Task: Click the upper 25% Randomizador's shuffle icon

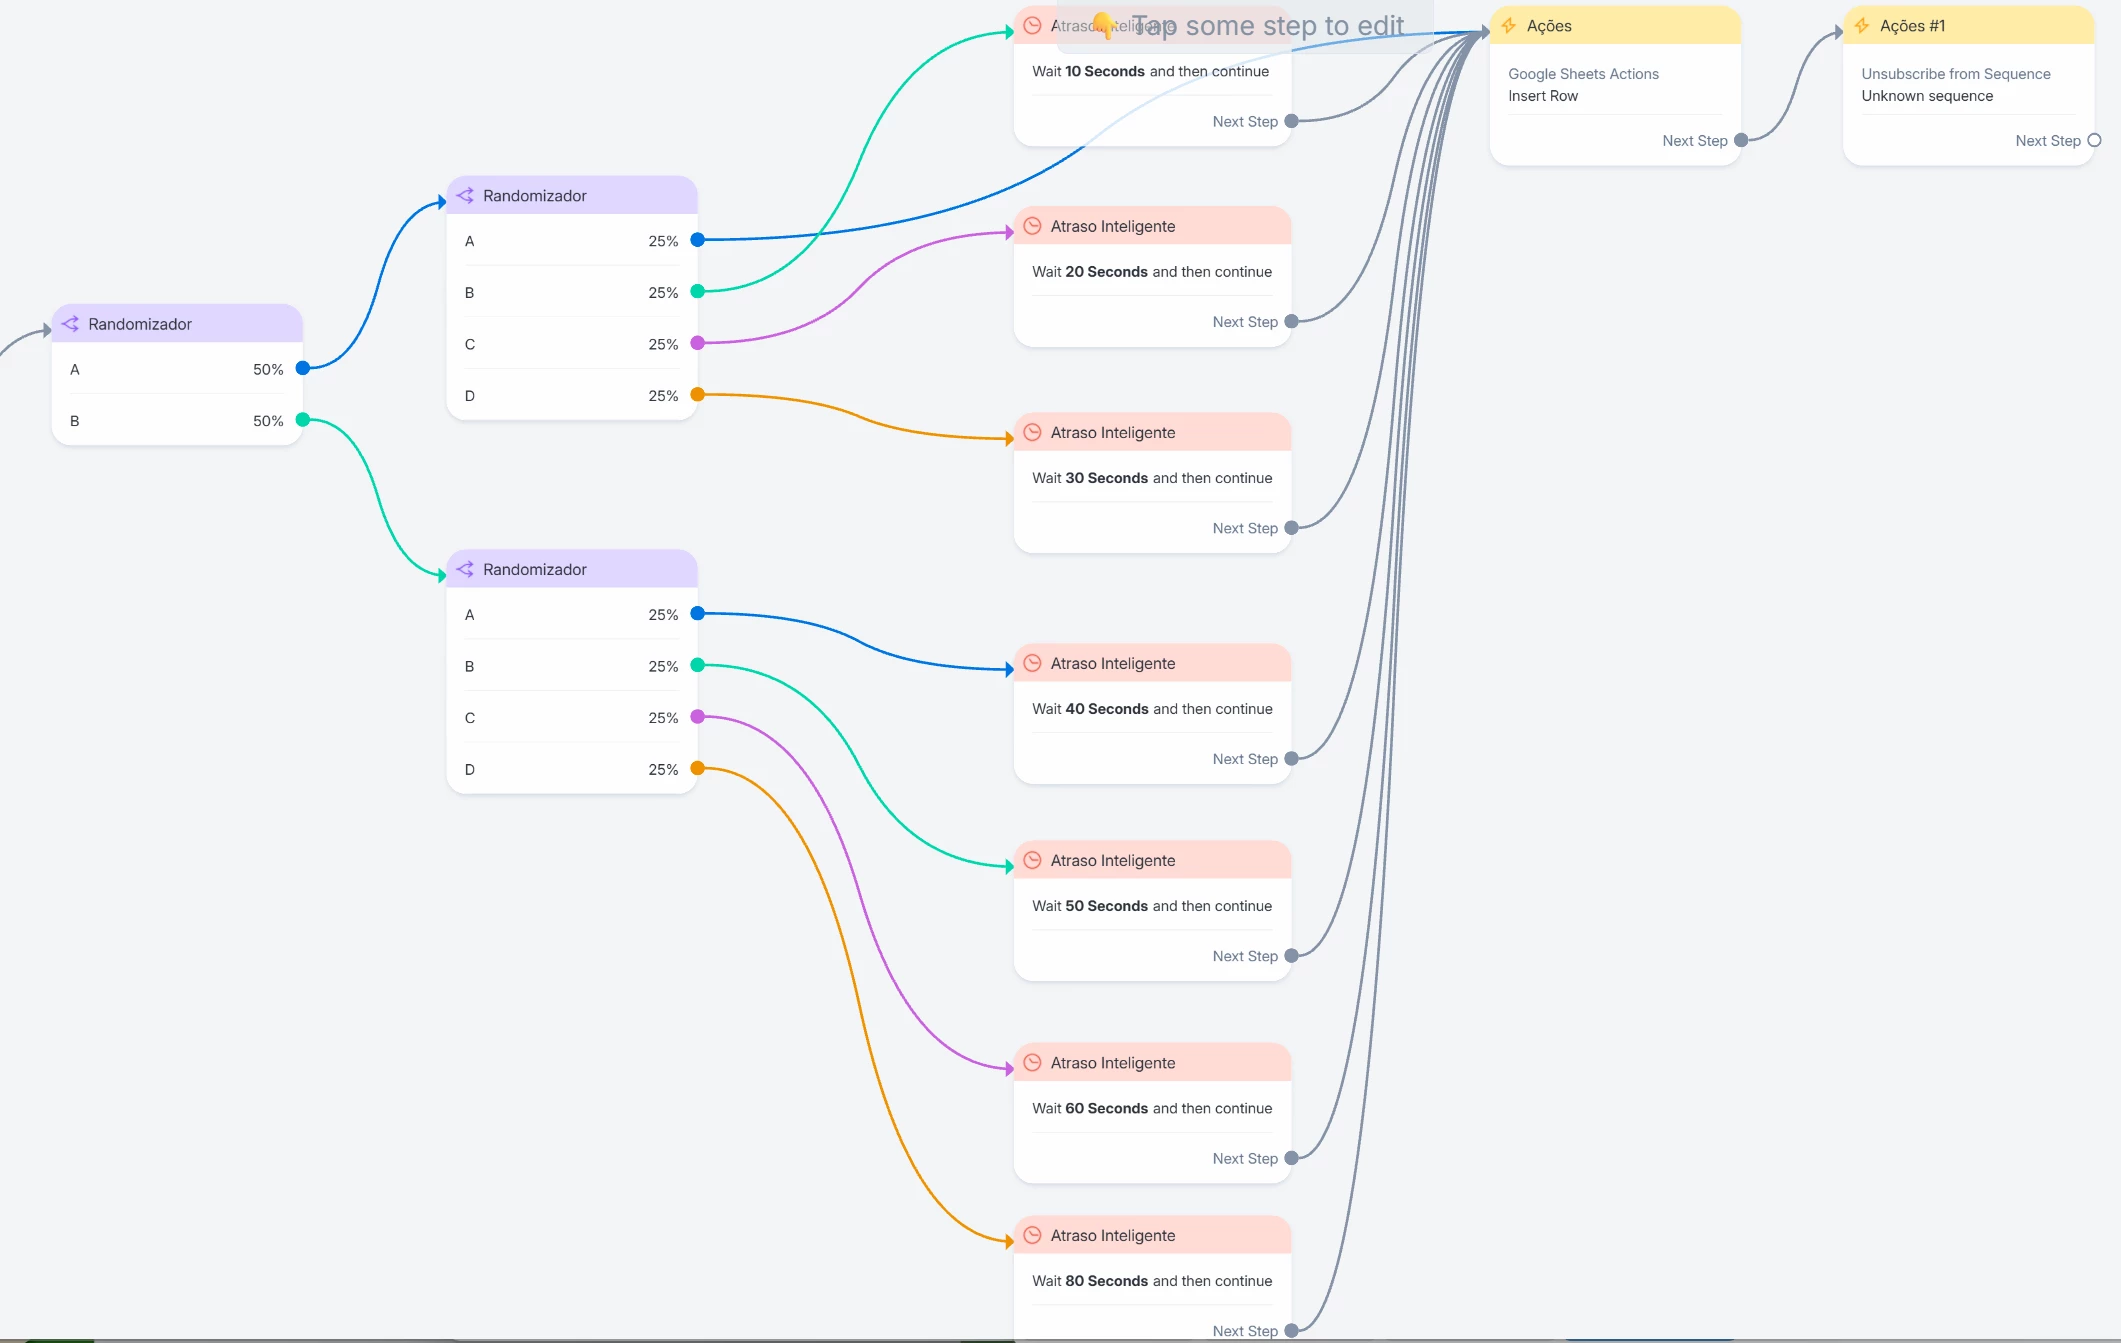Action: 465,196
